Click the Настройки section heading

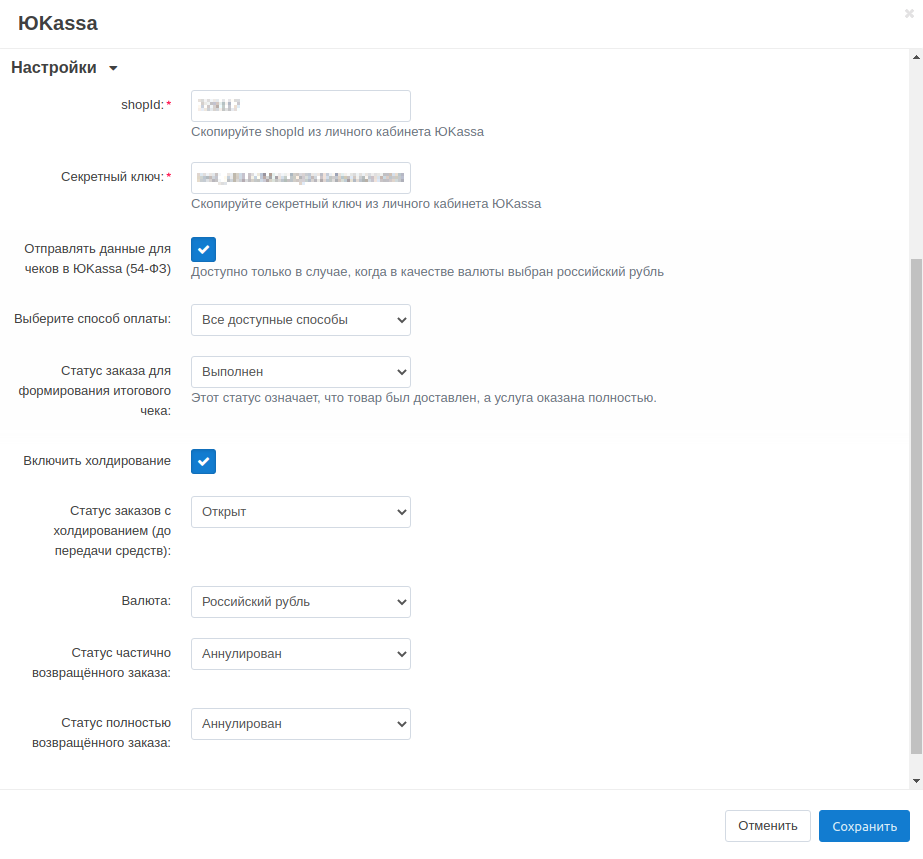(54, 68)
